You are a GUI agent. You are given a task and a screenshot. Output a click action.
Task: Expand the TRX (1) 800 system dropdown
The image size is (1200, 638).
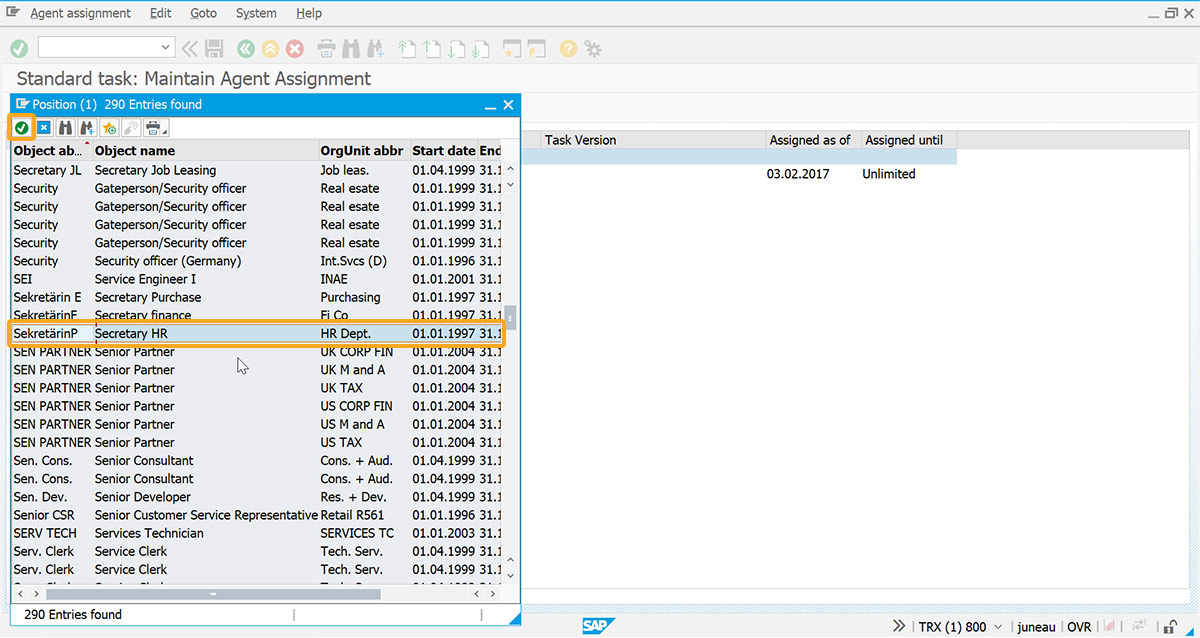(996, 627)
